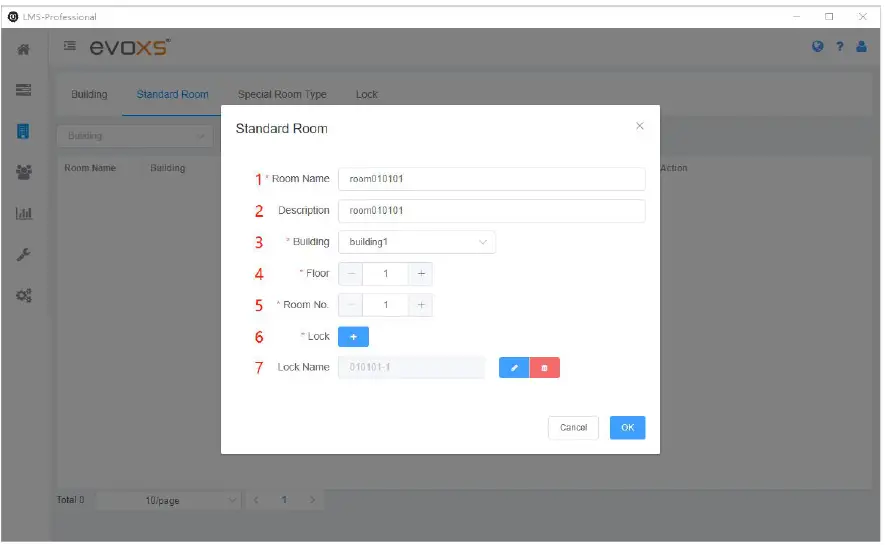This screenshot has width=888, height=553.
Task: Open the home icon in sidebar
Action: [23, 49]
